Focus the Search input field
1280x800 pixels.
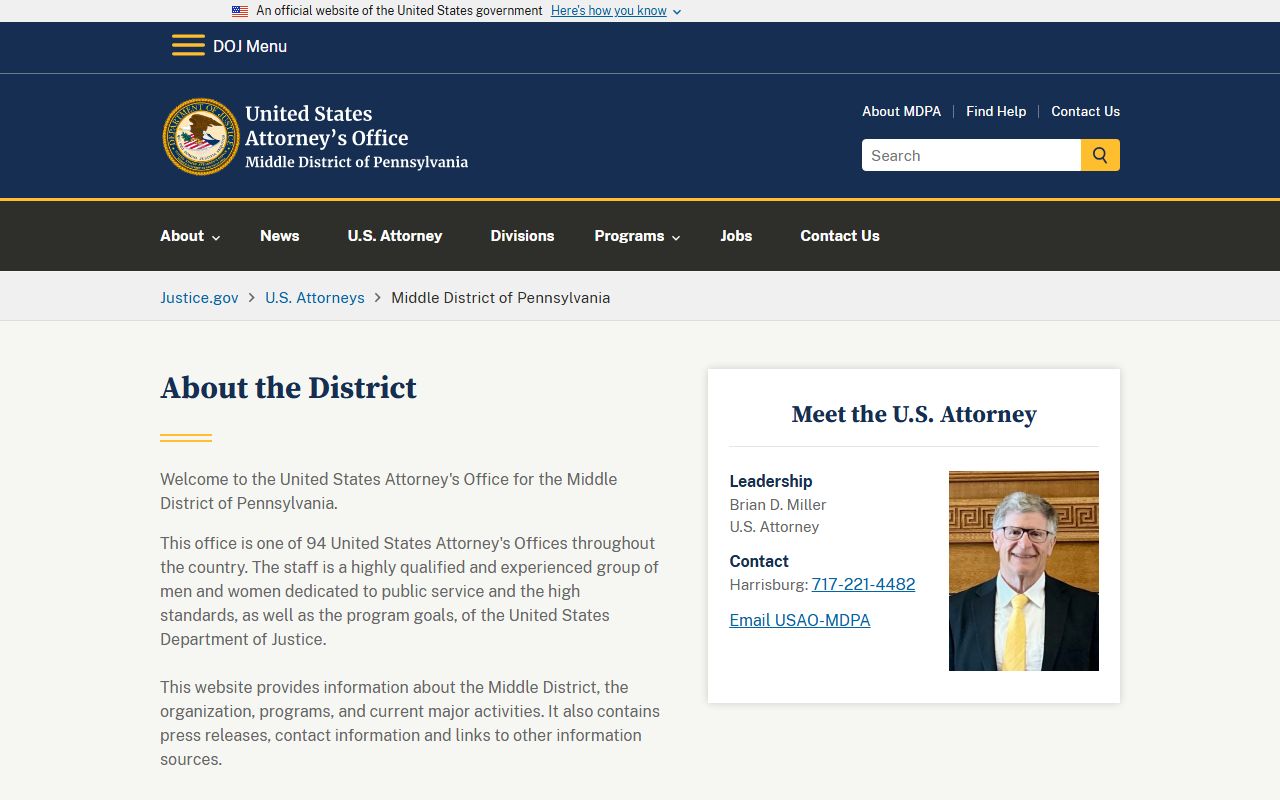pos(971,155)
